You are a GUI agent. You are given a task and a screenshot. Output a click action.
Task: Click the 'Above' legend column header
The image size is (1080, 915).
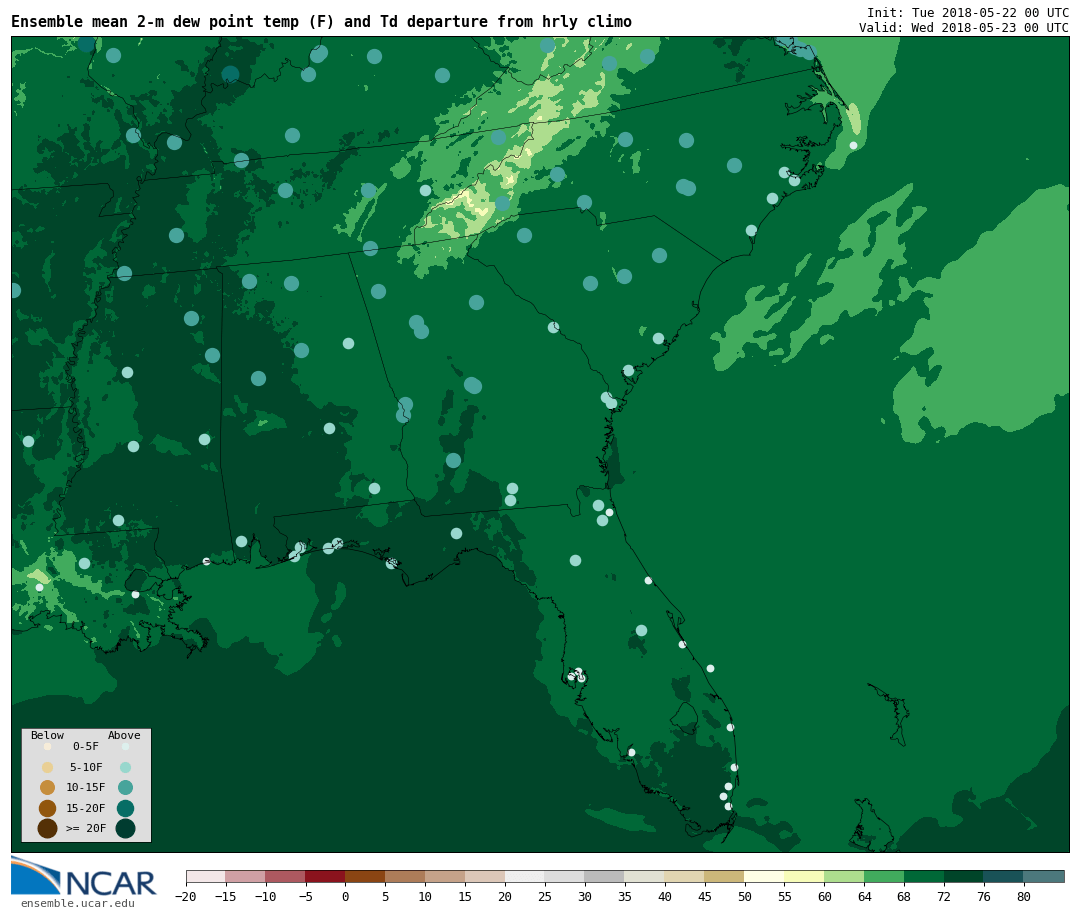[124, 735]
